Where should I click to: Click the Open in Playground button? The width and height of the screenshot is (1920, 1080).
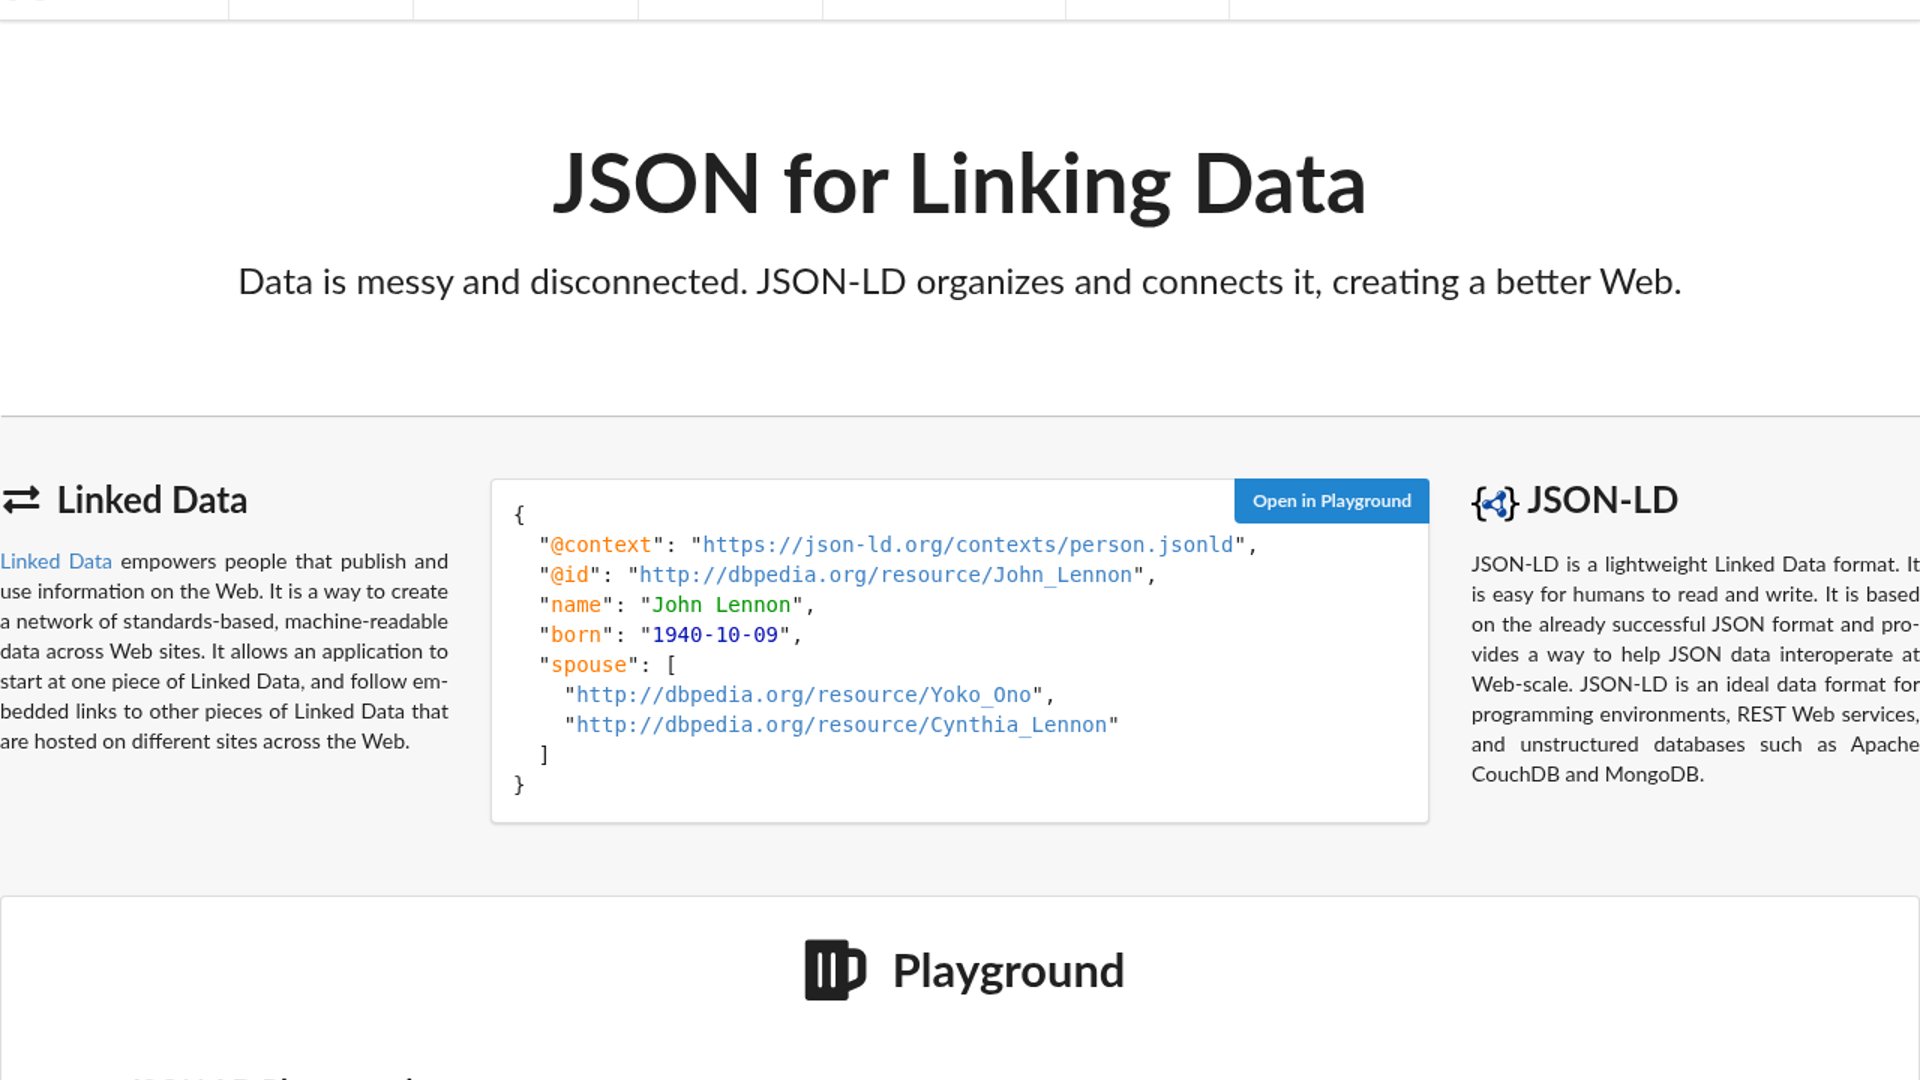(1331, 501)
